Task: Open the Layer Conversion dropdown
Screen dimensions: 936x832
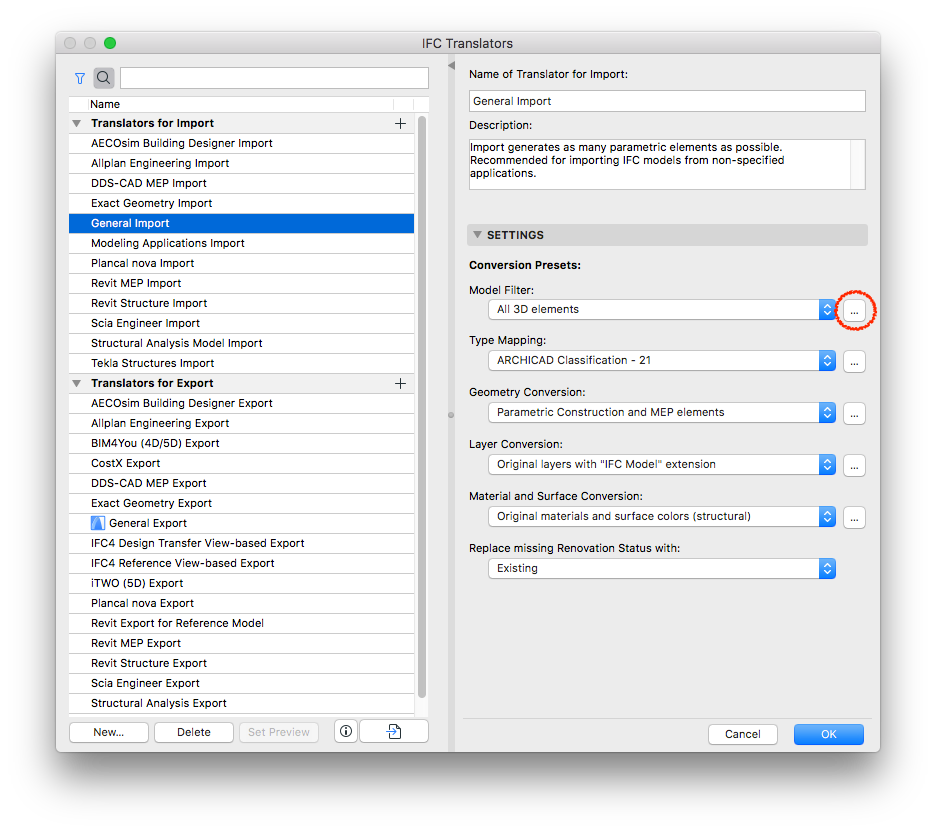Action: coord(662,464)
